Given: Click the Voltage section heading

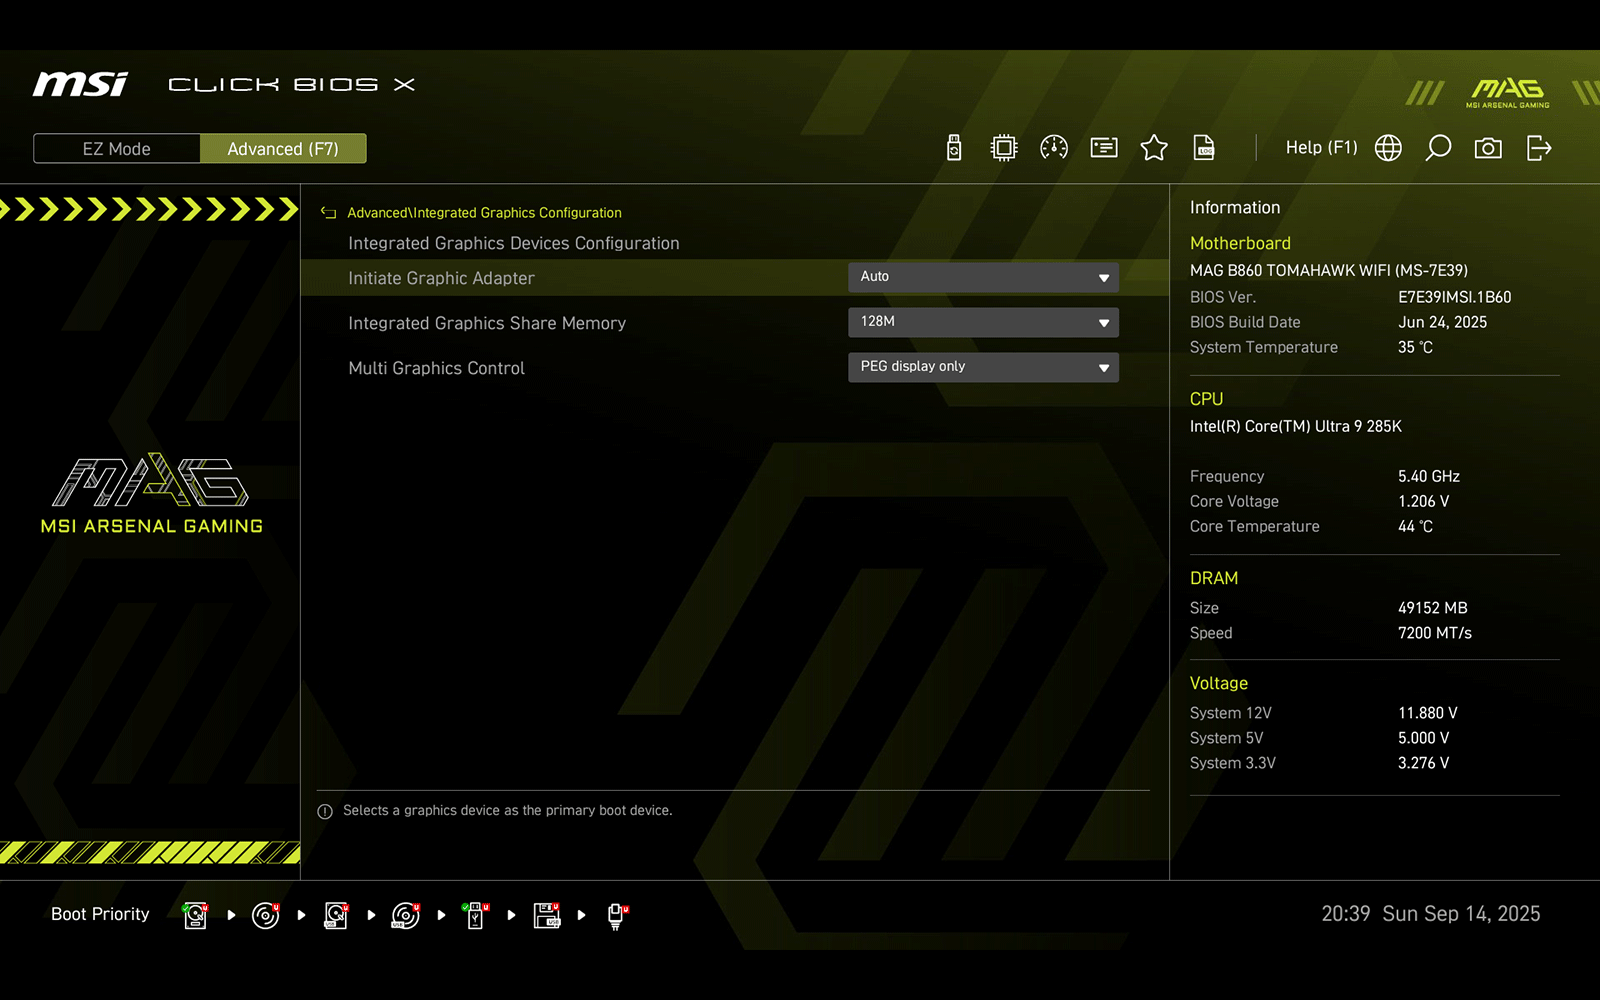Looking at the screenshot, I should [x=1219, y=683].
